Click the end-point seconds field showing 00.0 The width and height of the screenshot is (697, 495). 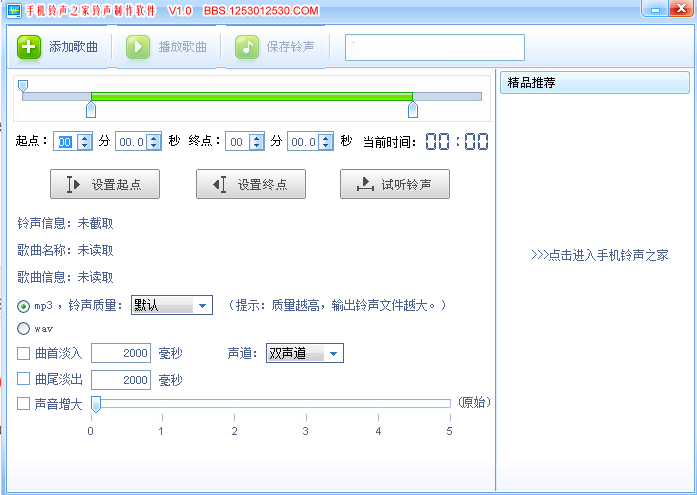click(304, 142)
